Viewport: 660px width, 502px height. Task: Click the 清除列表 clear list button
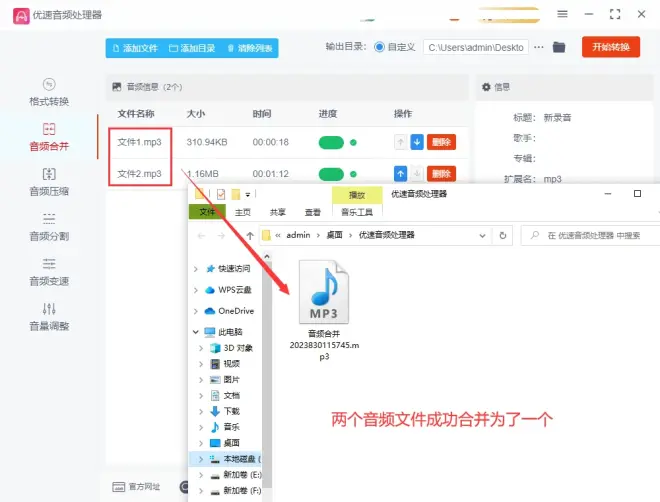(x=250, y=48)
